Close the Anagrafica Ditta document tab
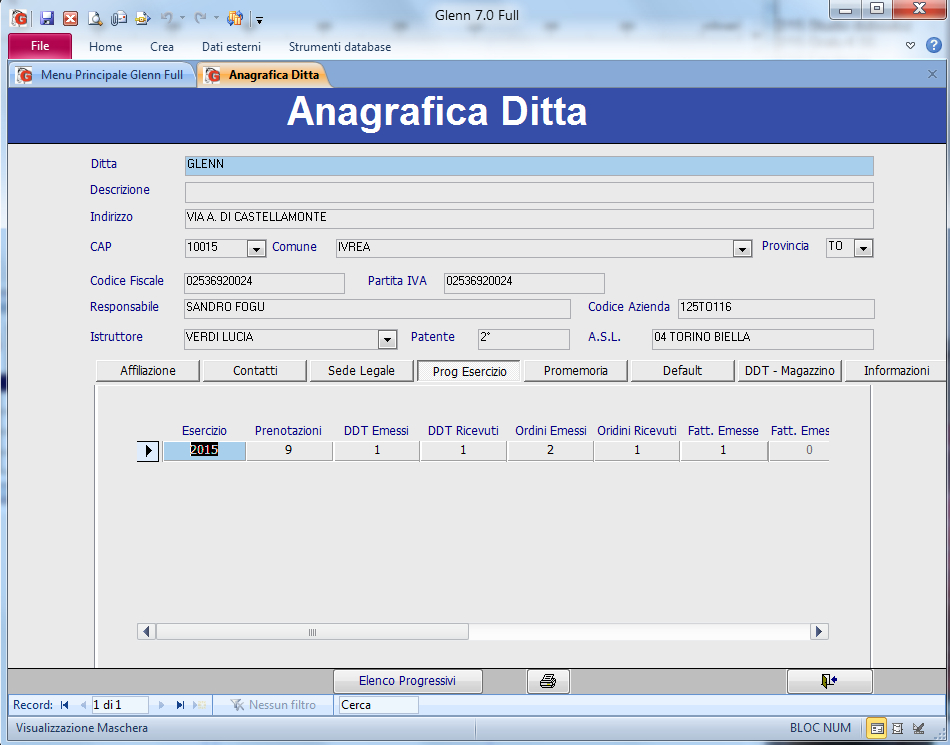 932,74
